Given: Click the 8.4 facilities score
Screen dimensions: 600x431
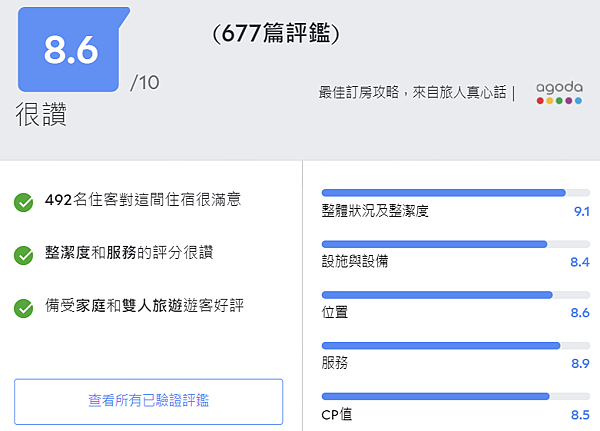Looking at the screenshot, I should click(580, 263).
